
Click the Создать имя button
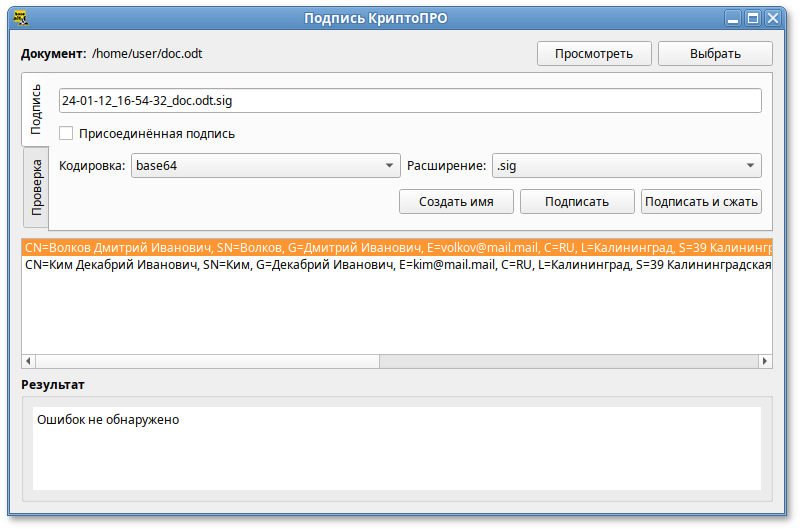click(x=456, y=201)
